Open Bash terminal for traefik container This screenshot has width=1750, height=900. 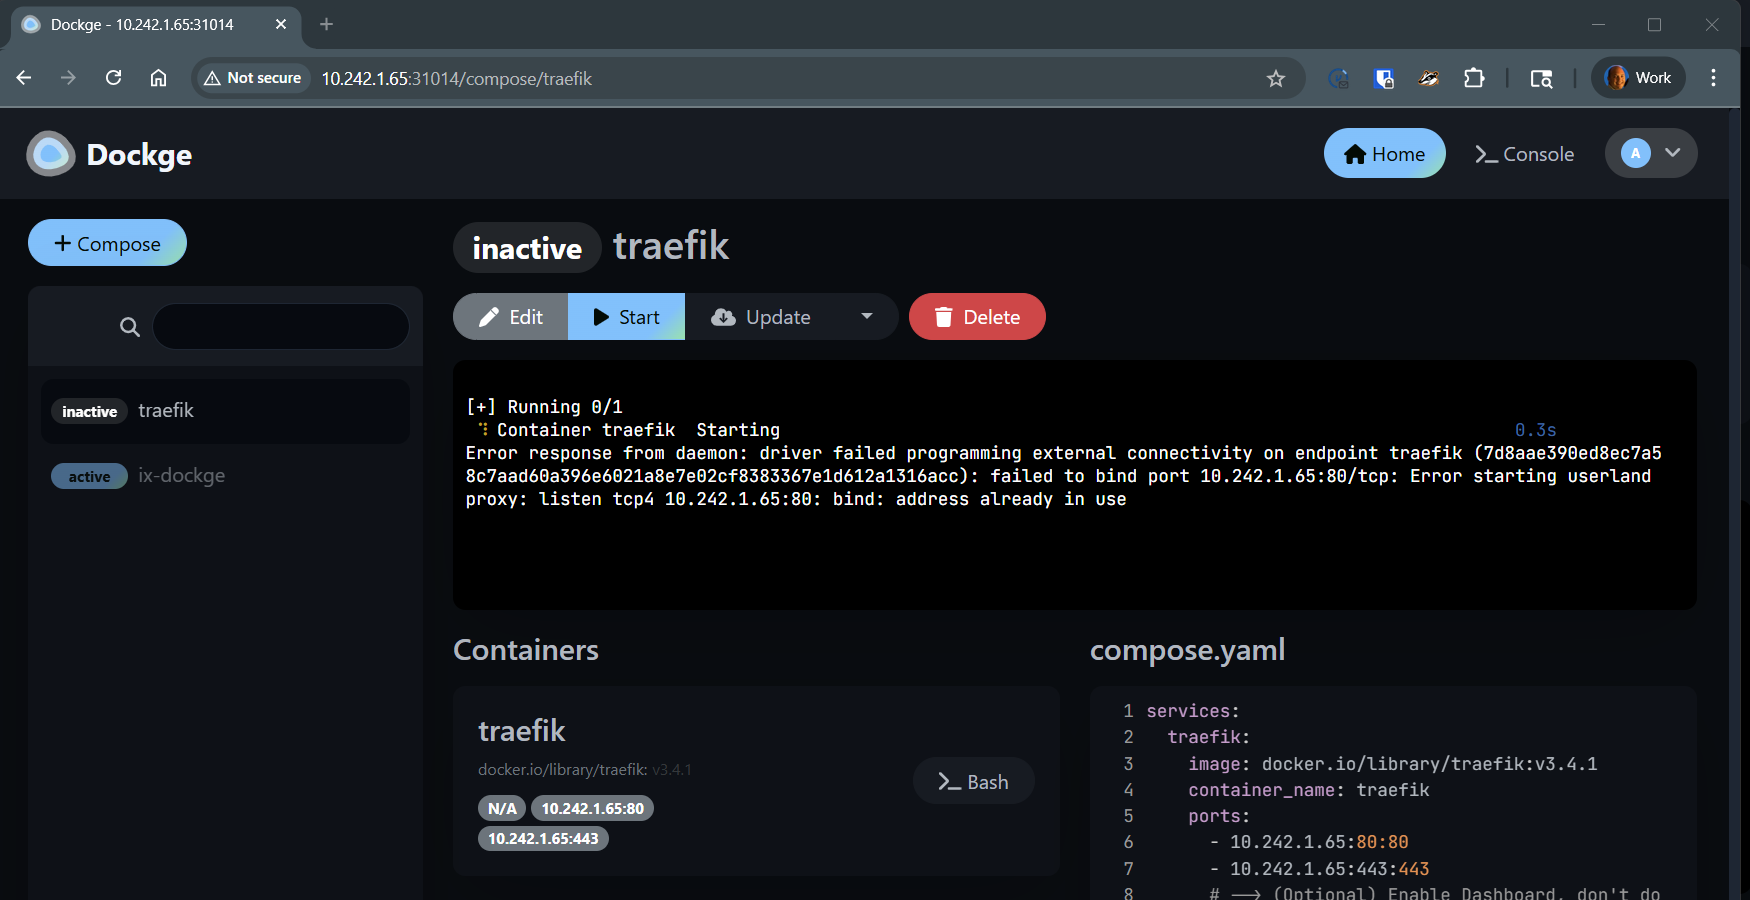[x=973, y=782]
